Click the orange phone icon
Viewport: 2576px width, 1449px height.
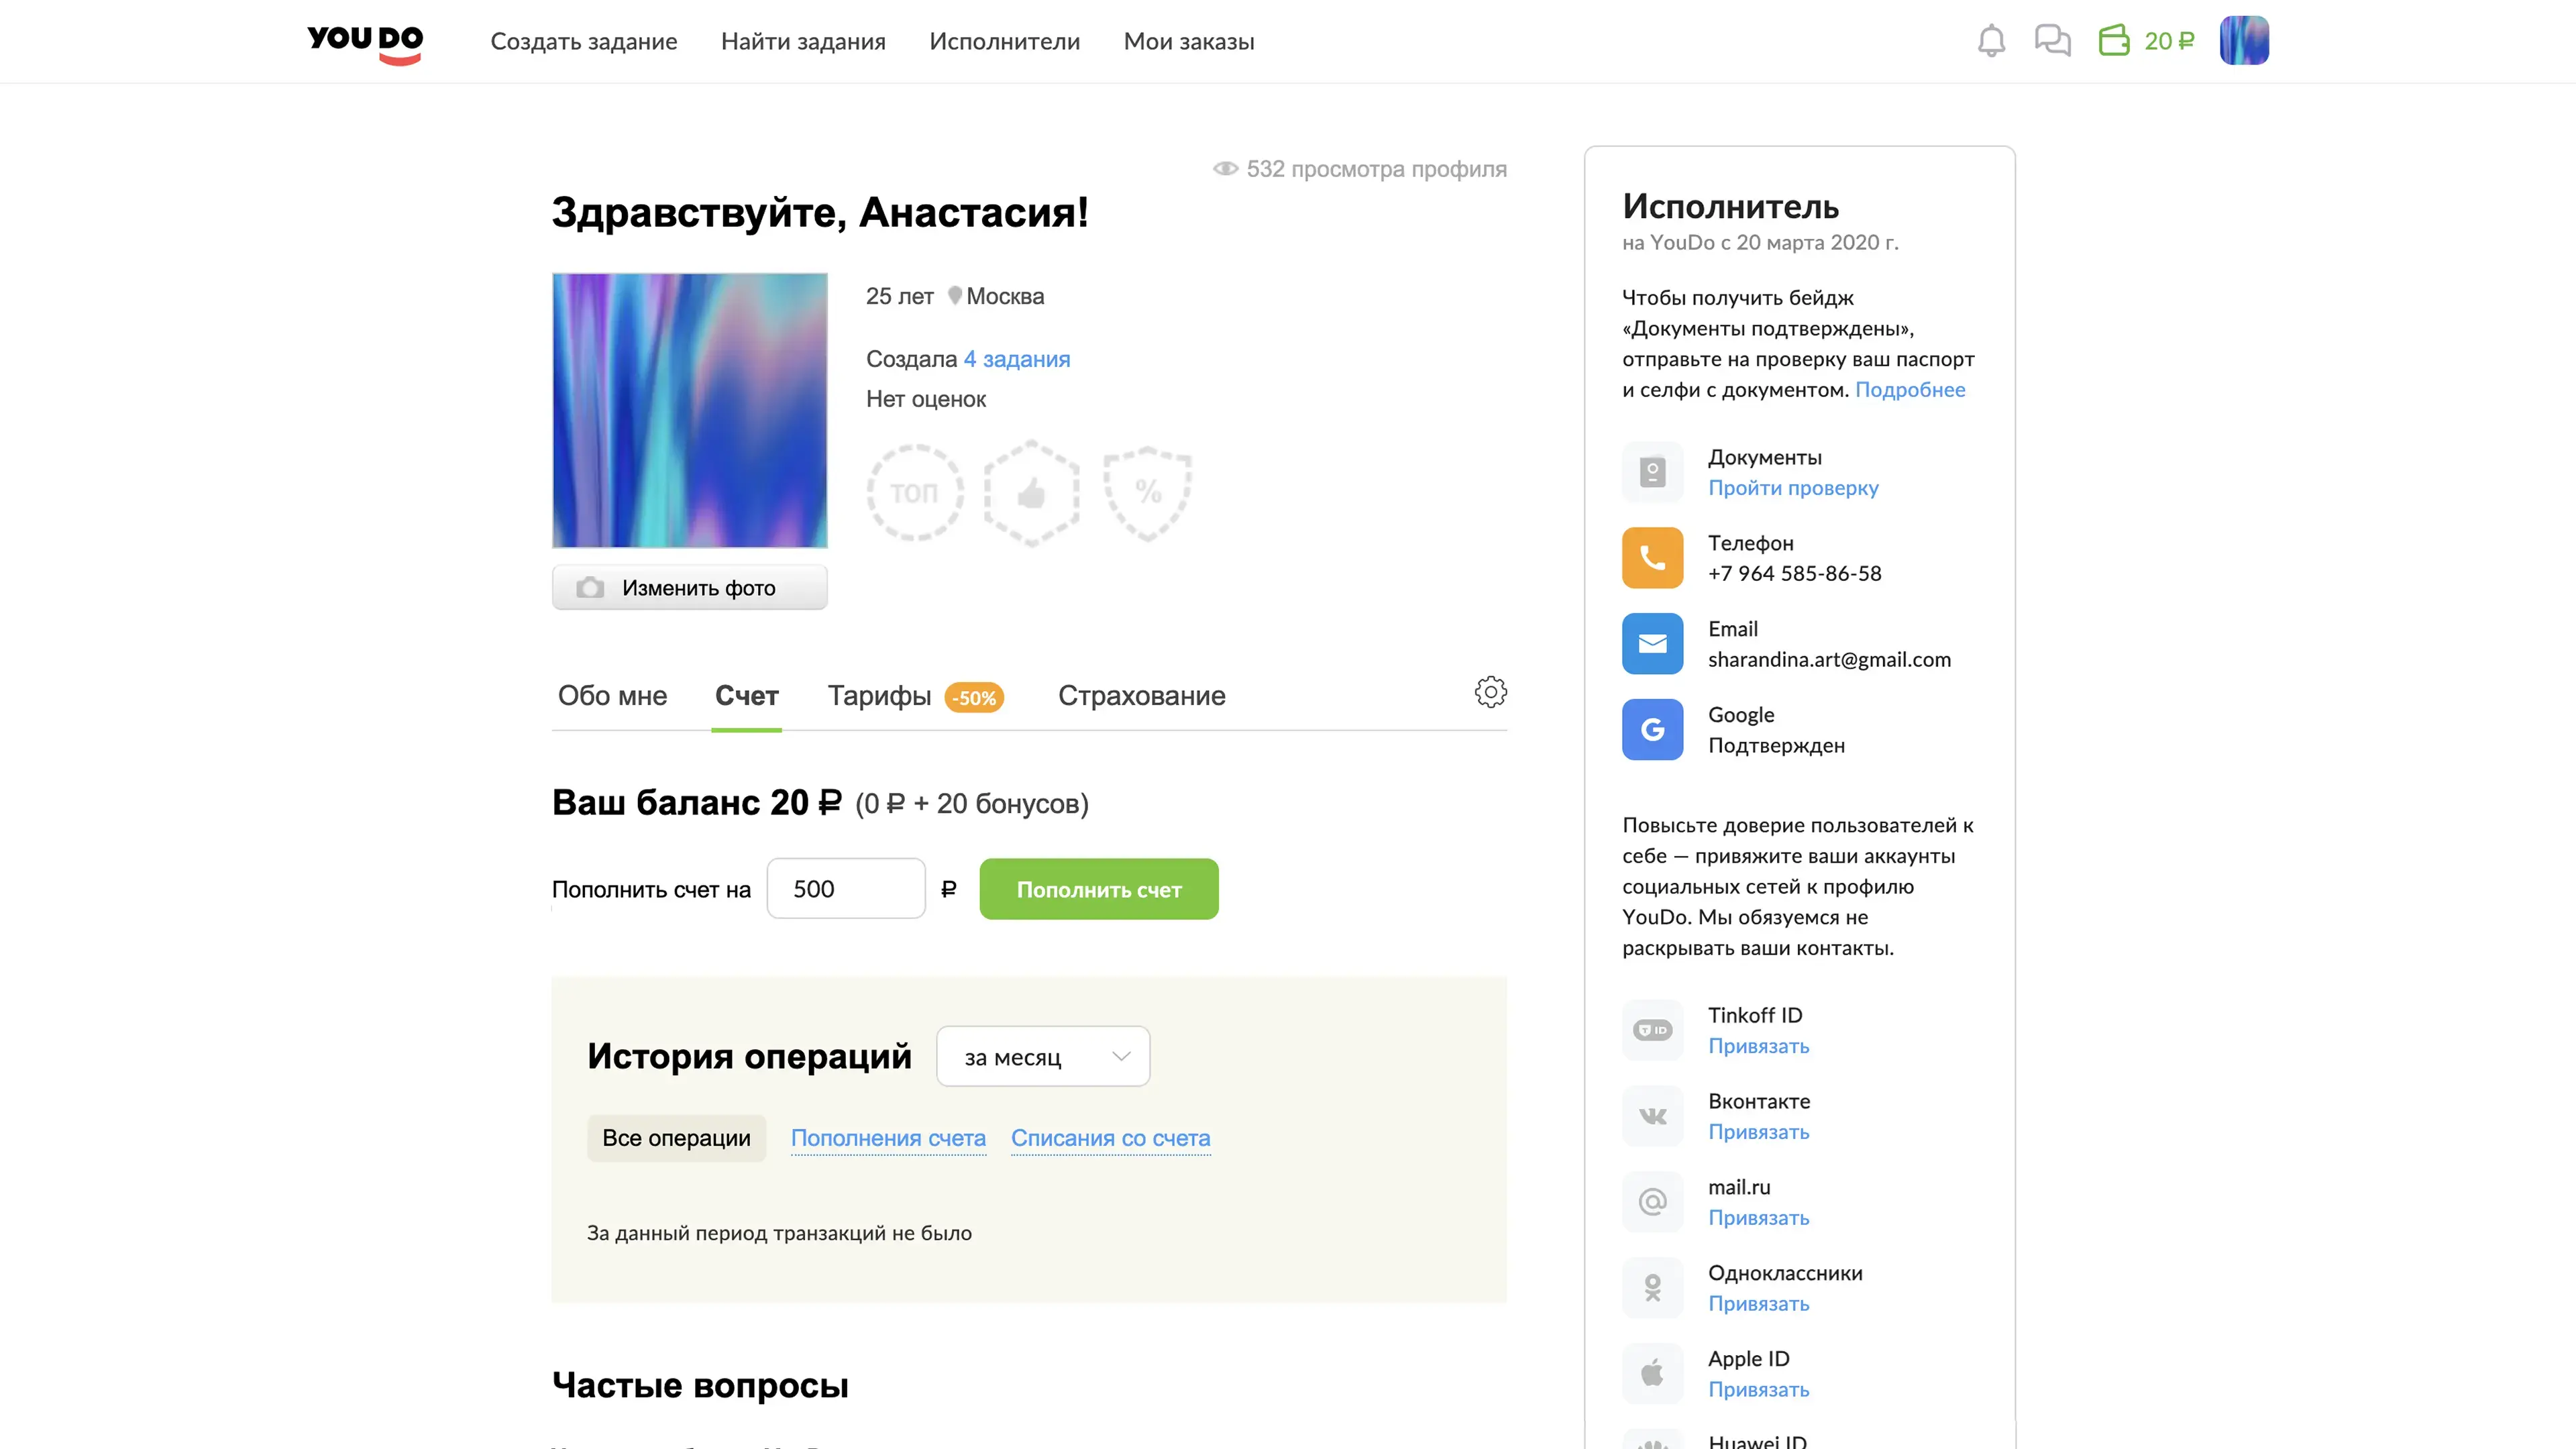[x=1652, y=558]
